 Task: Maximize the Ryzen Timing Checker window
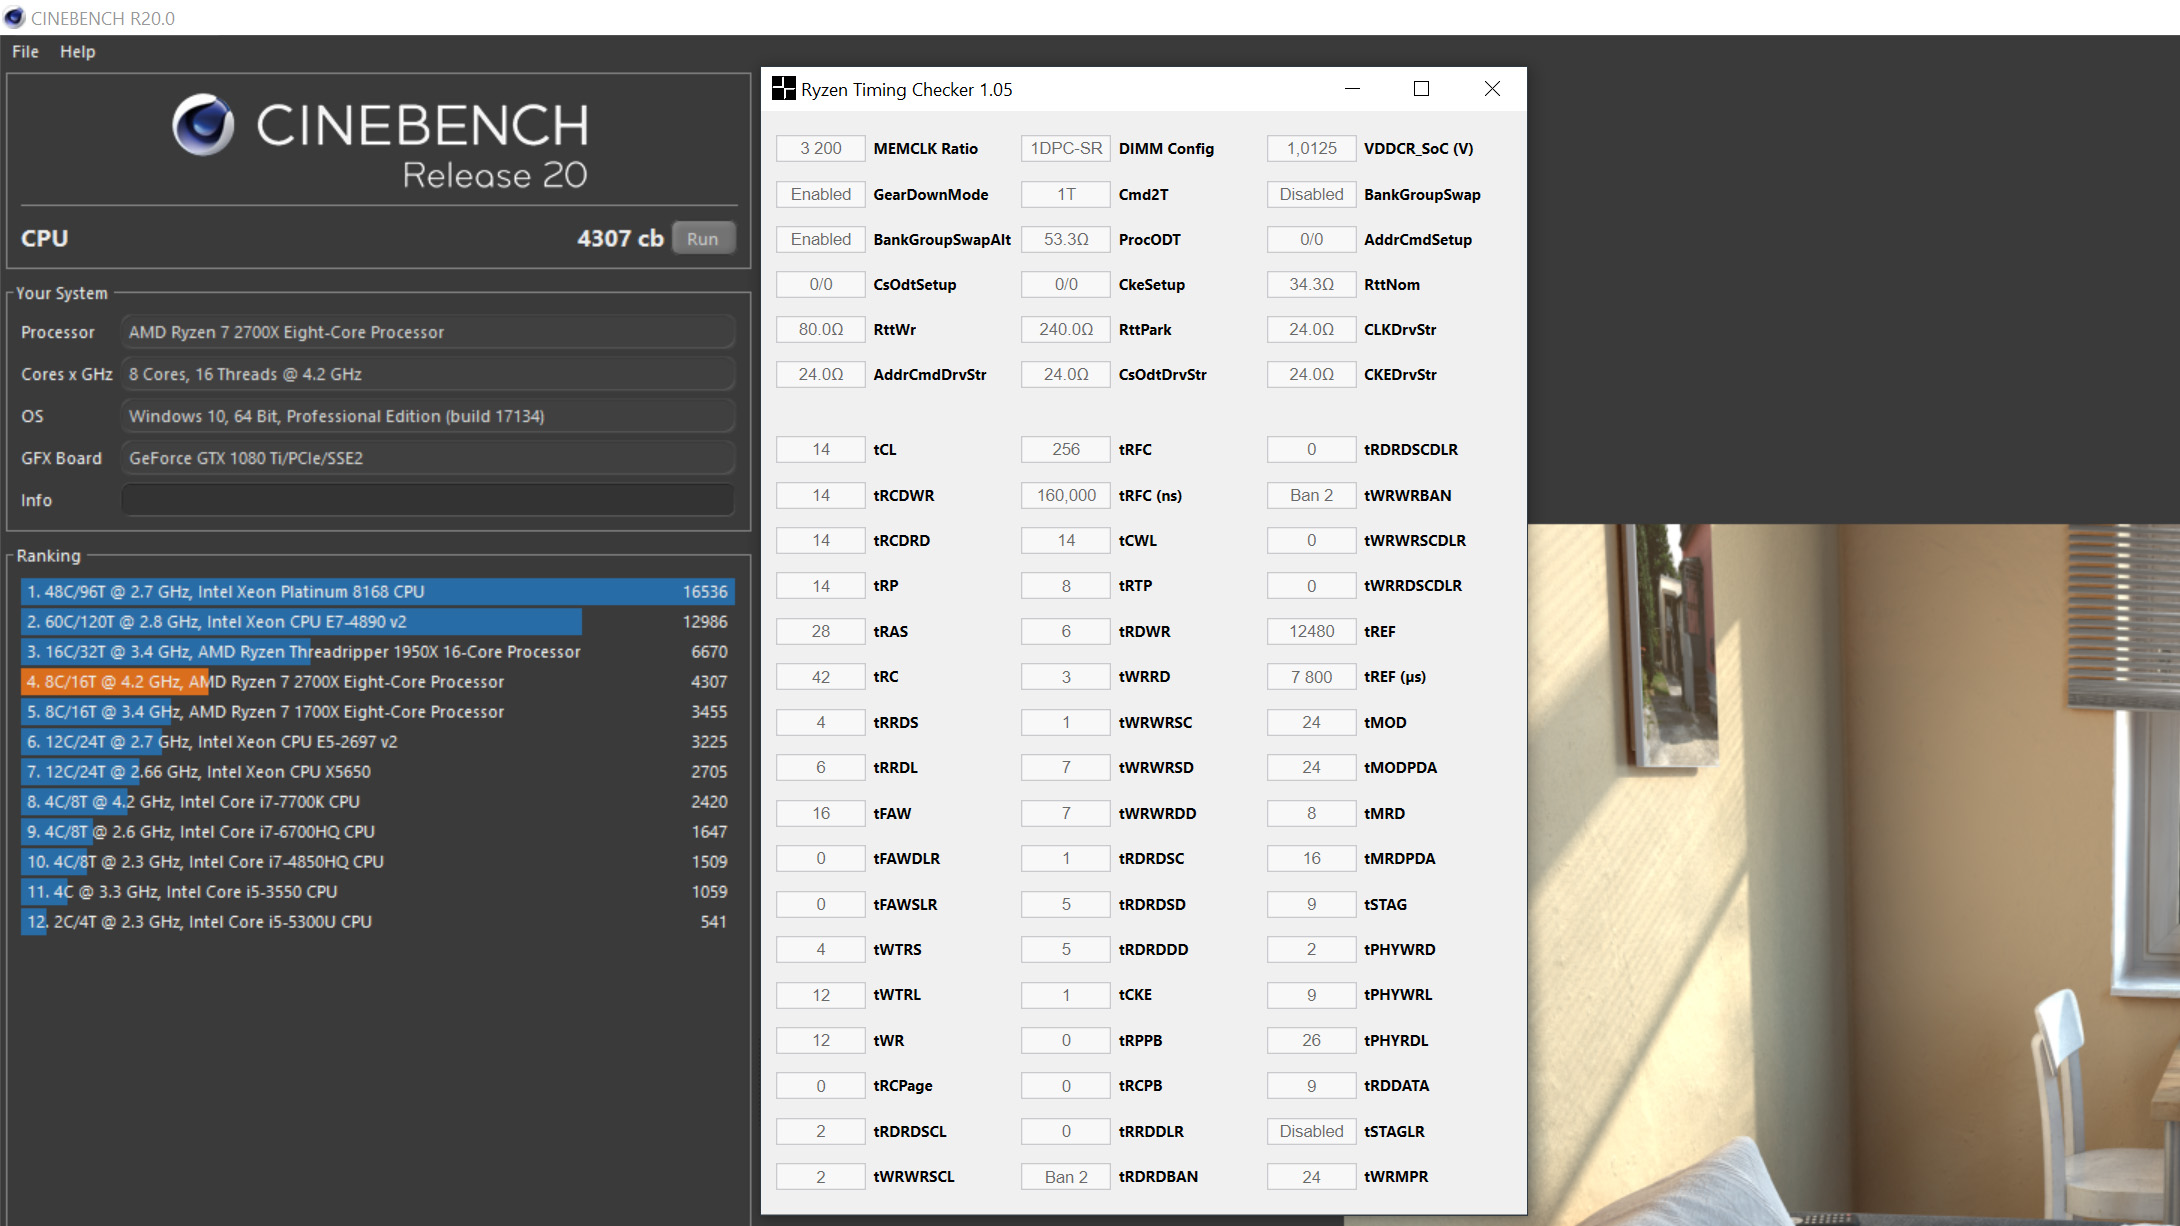coord(1421,89)
